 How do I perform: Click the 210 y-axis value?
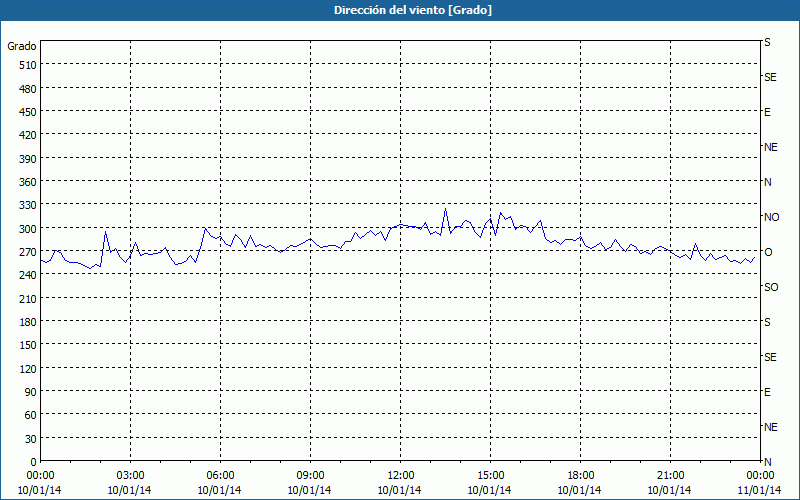pyautogui.click(x=28, y=298)
